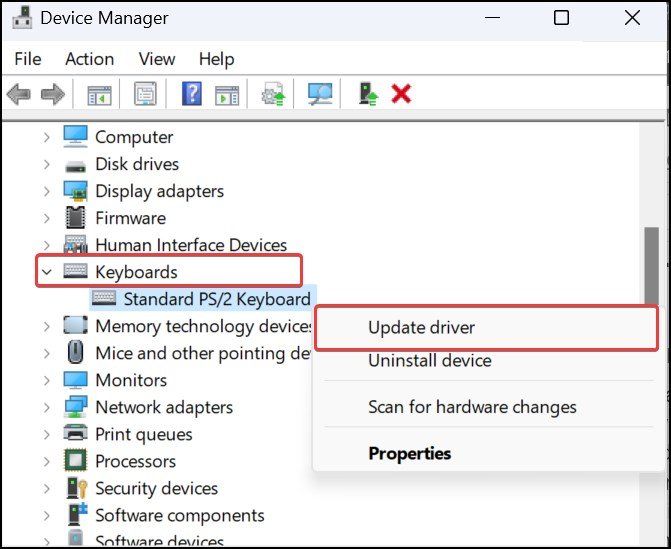Open Properties from the context menu
The width and height of the screenshot is (671, 549).
(x=409, y=453)
